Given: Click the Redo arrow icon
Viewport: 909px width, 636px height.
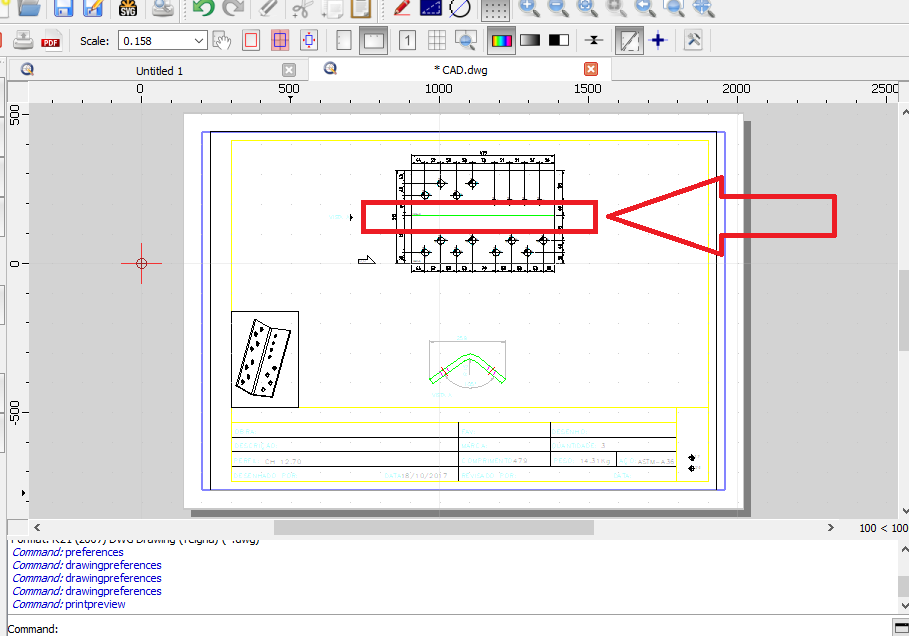Looking at the screenshot, I should point(233,8).
